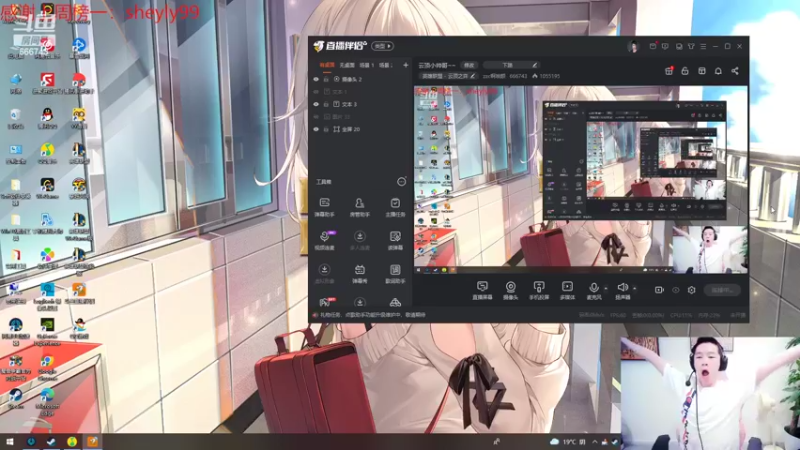Viewport: 800px width, 450px height.
Task: Open the feedback message icon in title bar
Action: 665,46
